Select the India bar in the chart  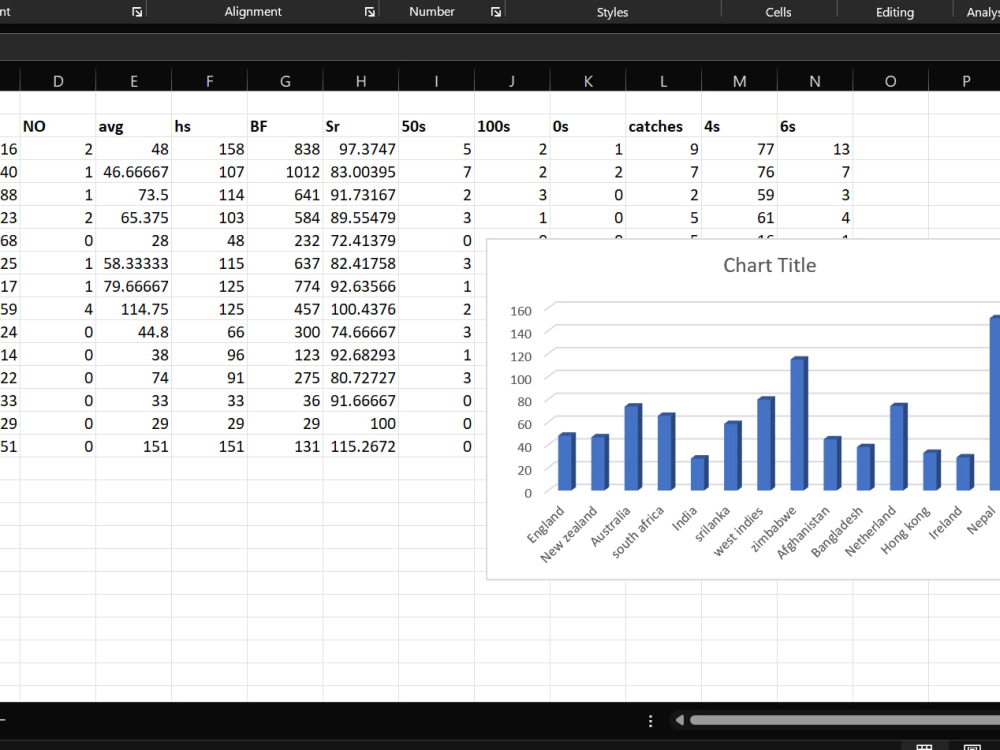[699, 473]
